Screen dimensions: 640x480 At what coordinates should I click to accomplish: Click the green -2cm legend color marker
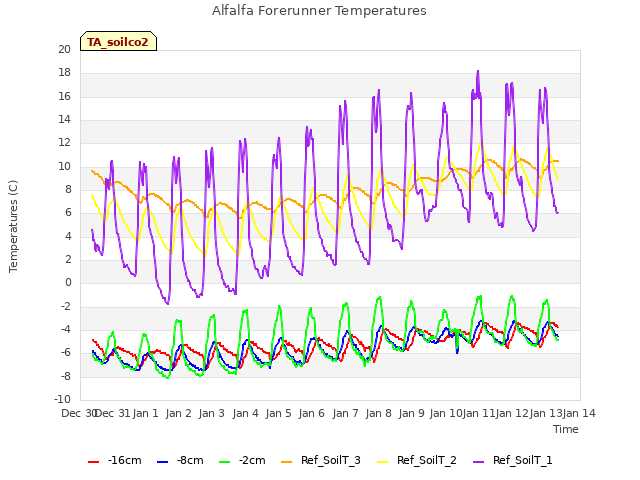(224, 462)
